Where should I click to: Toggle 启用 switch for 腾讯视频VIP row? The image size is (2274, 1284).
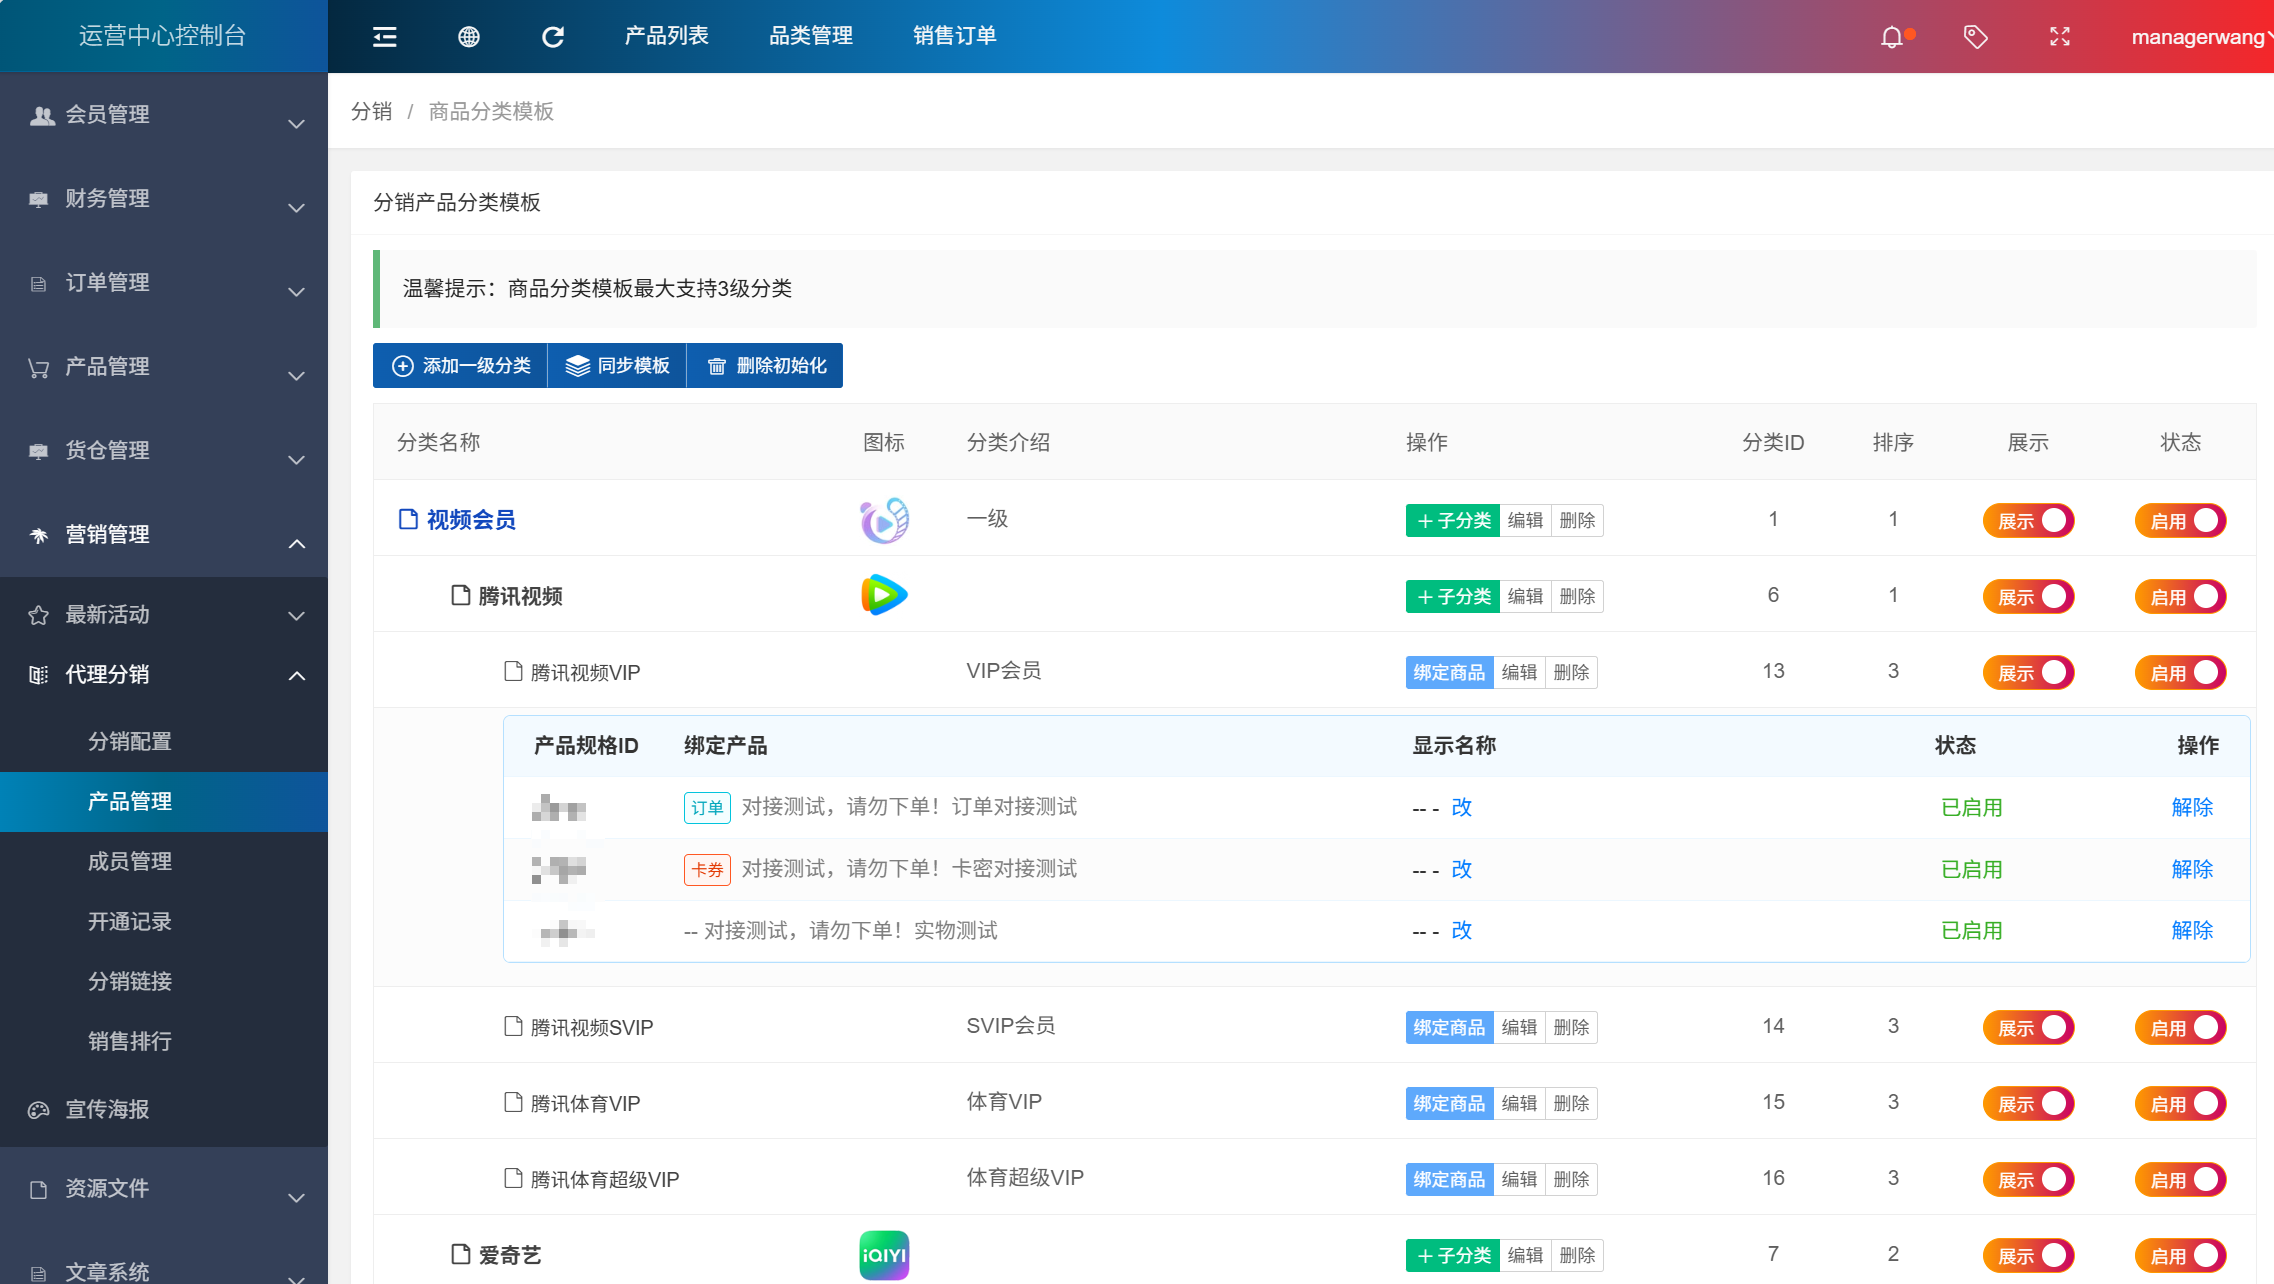[2181, 673]
